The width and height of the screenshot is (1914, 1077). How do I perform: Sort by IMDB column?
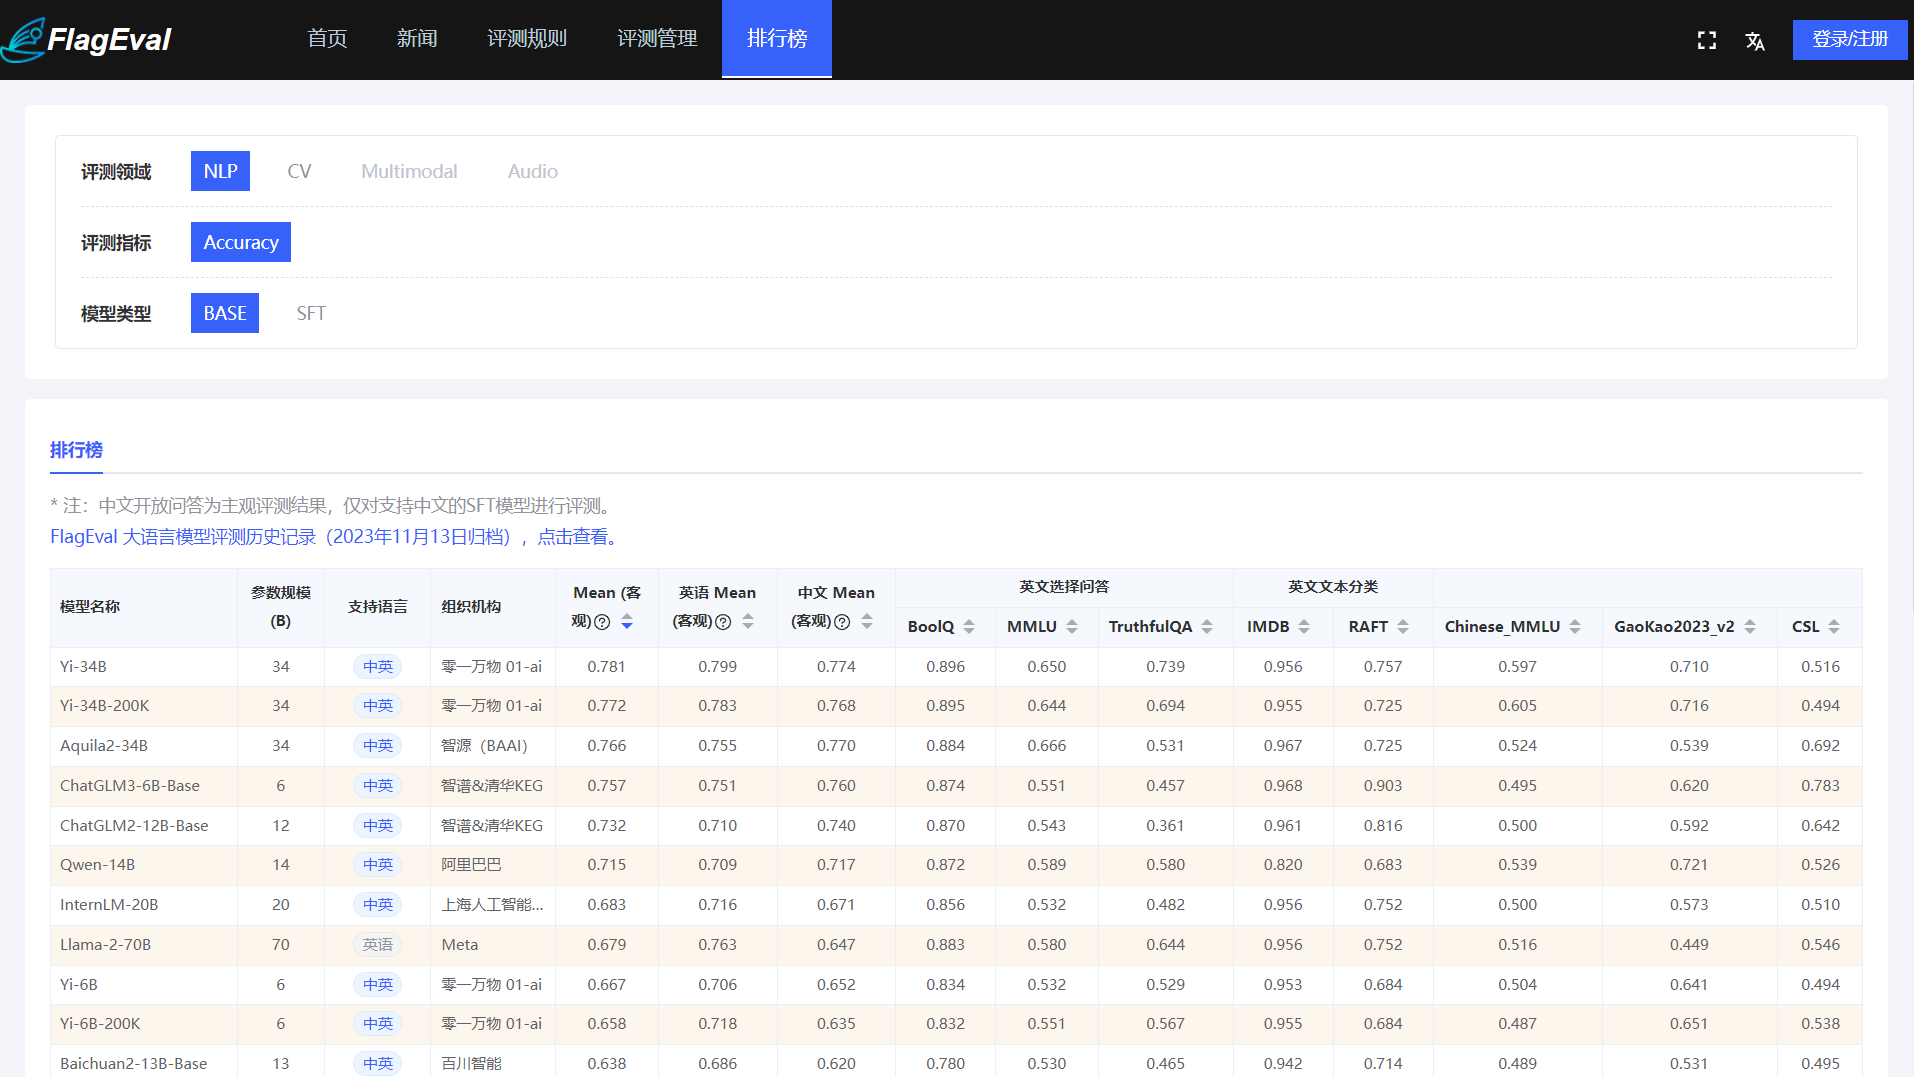click(x=1304, y=627)
